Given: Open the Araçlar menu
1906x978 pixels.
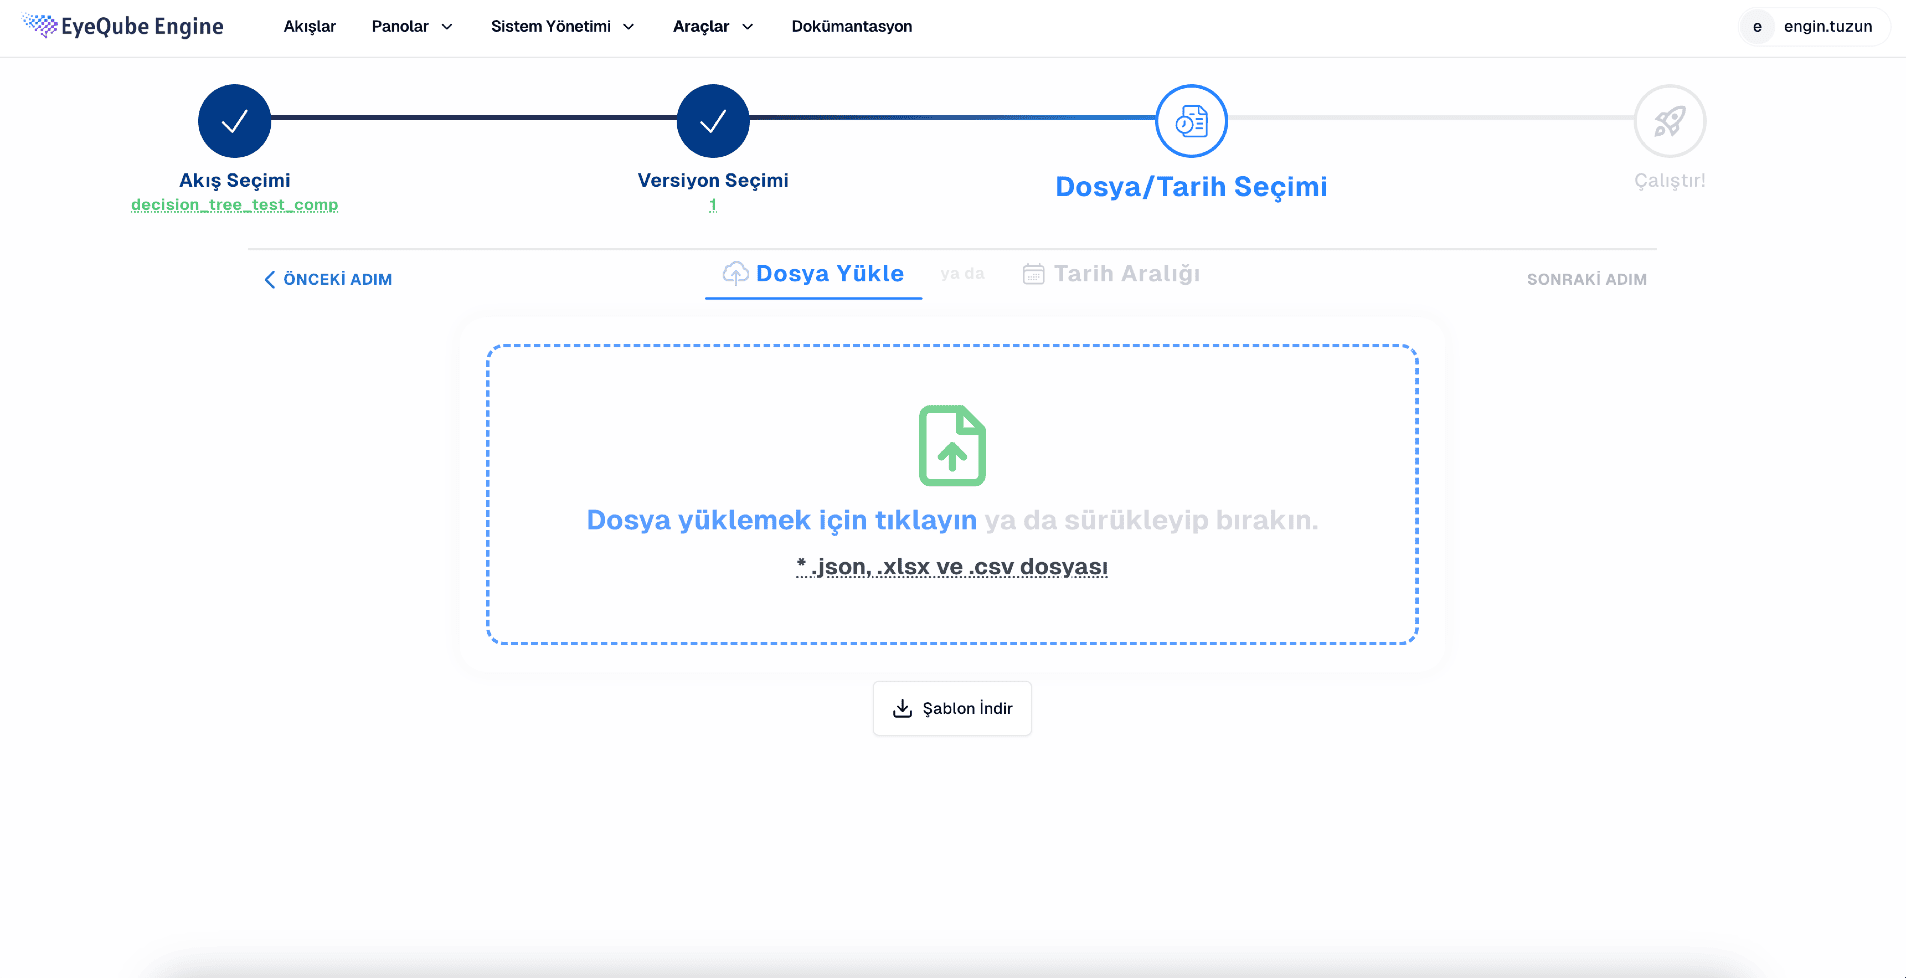Looking at the screenshot, I should (712, 26).
